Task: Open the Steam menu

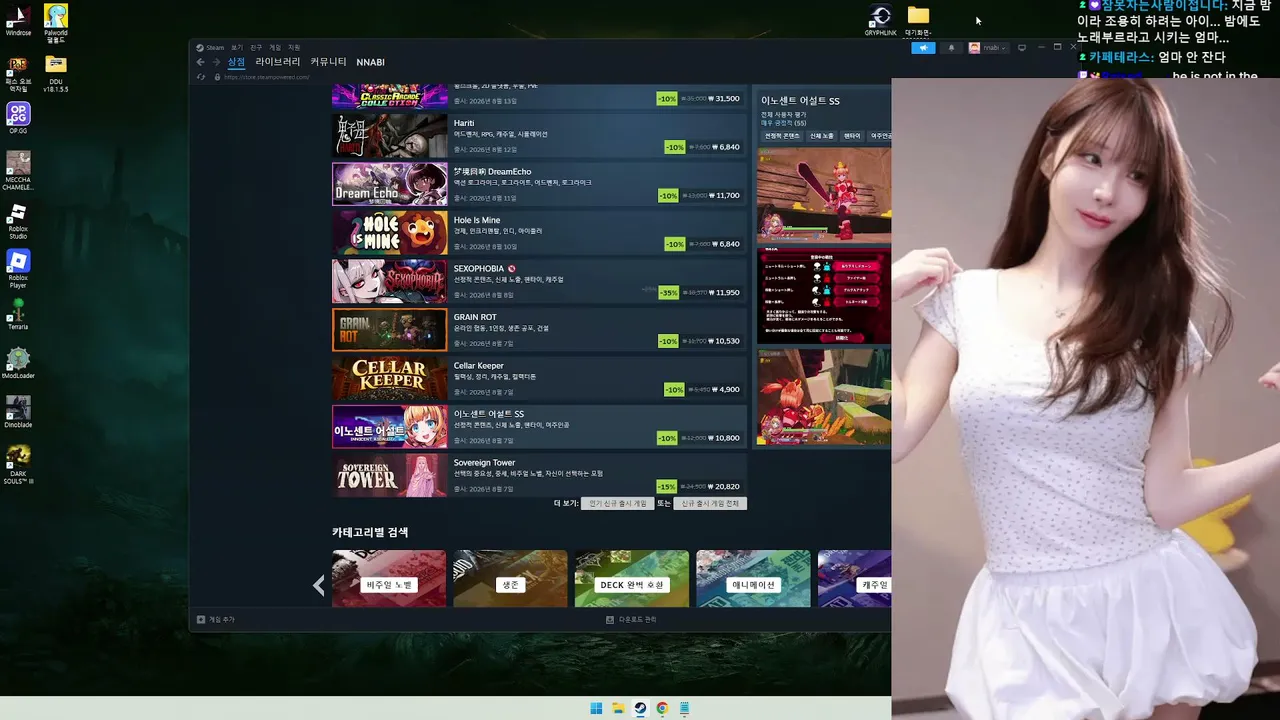Action: tap(210, 47)
